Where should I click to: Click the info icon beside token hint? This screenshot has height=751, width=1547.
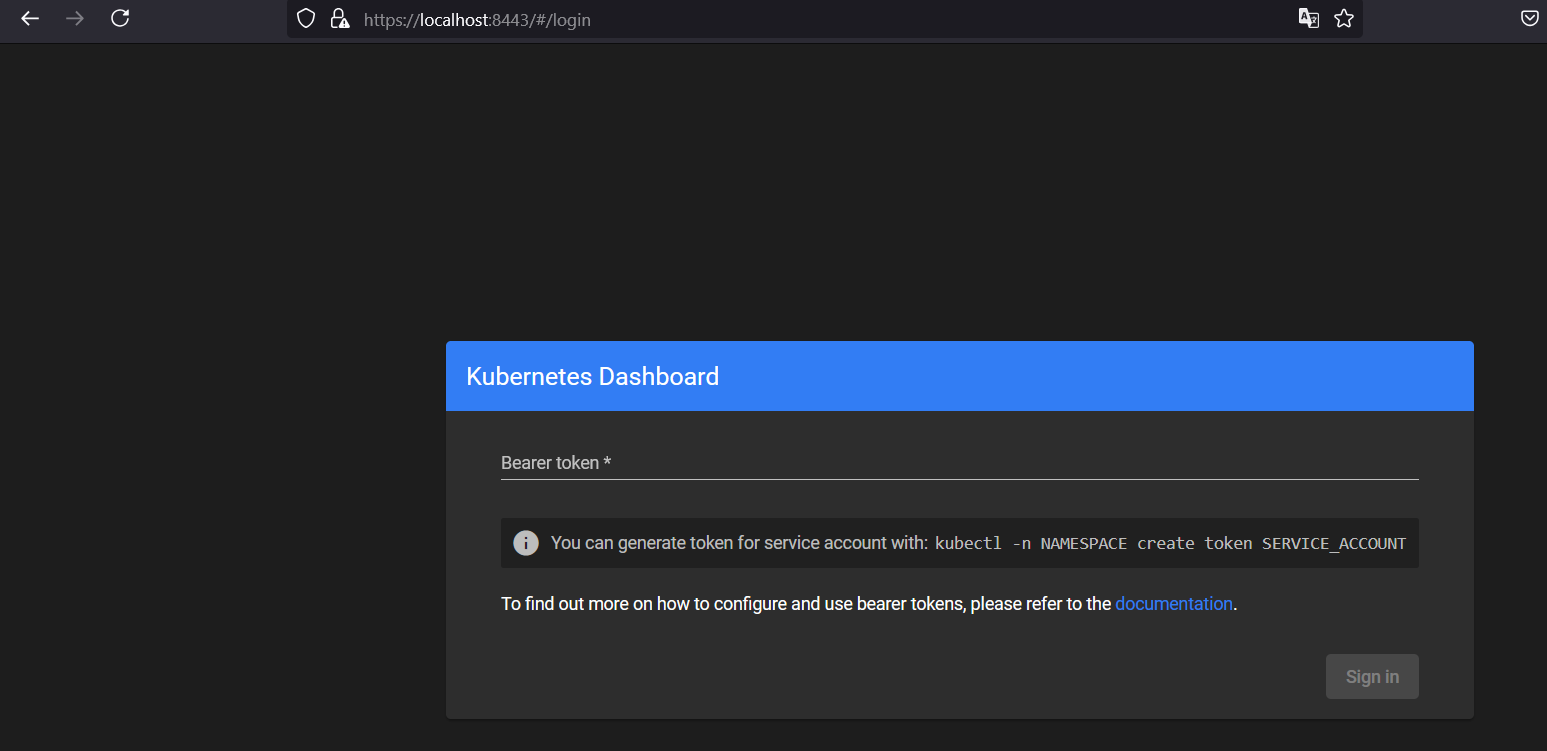point(526,543)
